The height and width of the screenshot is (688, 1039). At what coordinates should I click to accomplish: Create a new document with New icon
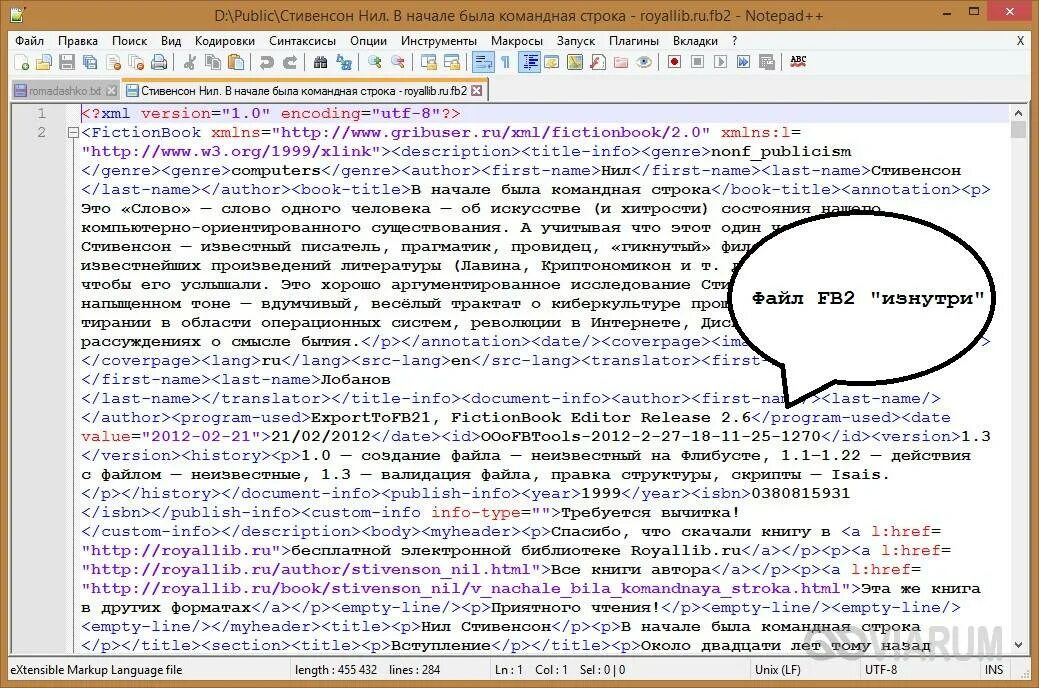pyautogui.click(x=21, y=62)
